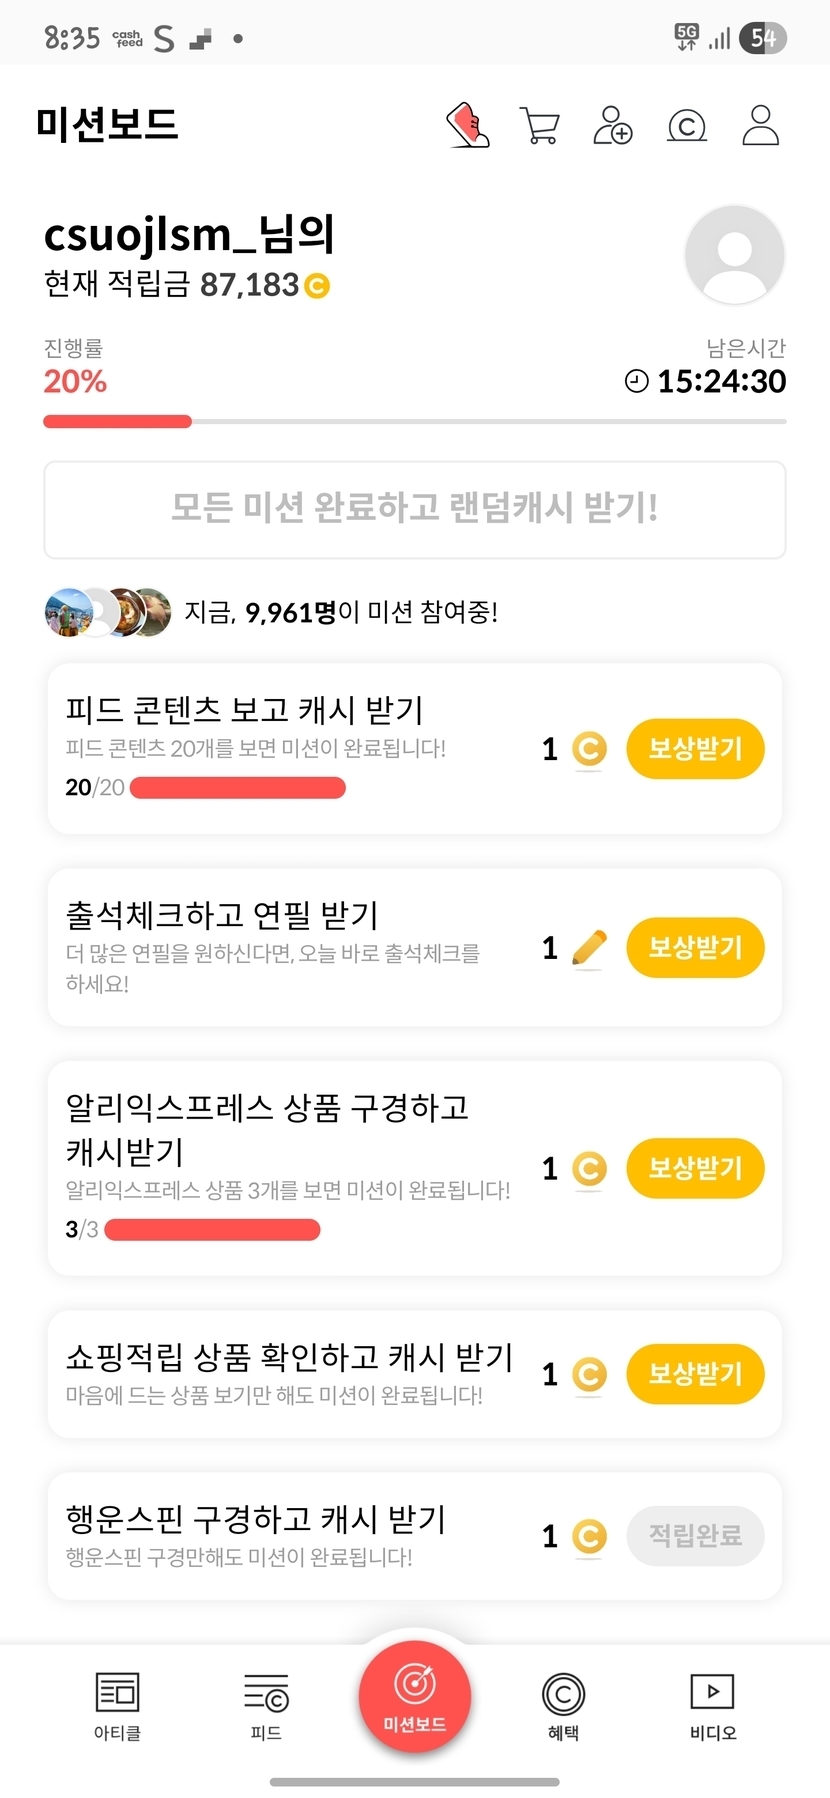The width and height of the screenshot is (830, 1798).
Task: Switch to the 피드 tab
Action: (x=266, y=1706)
